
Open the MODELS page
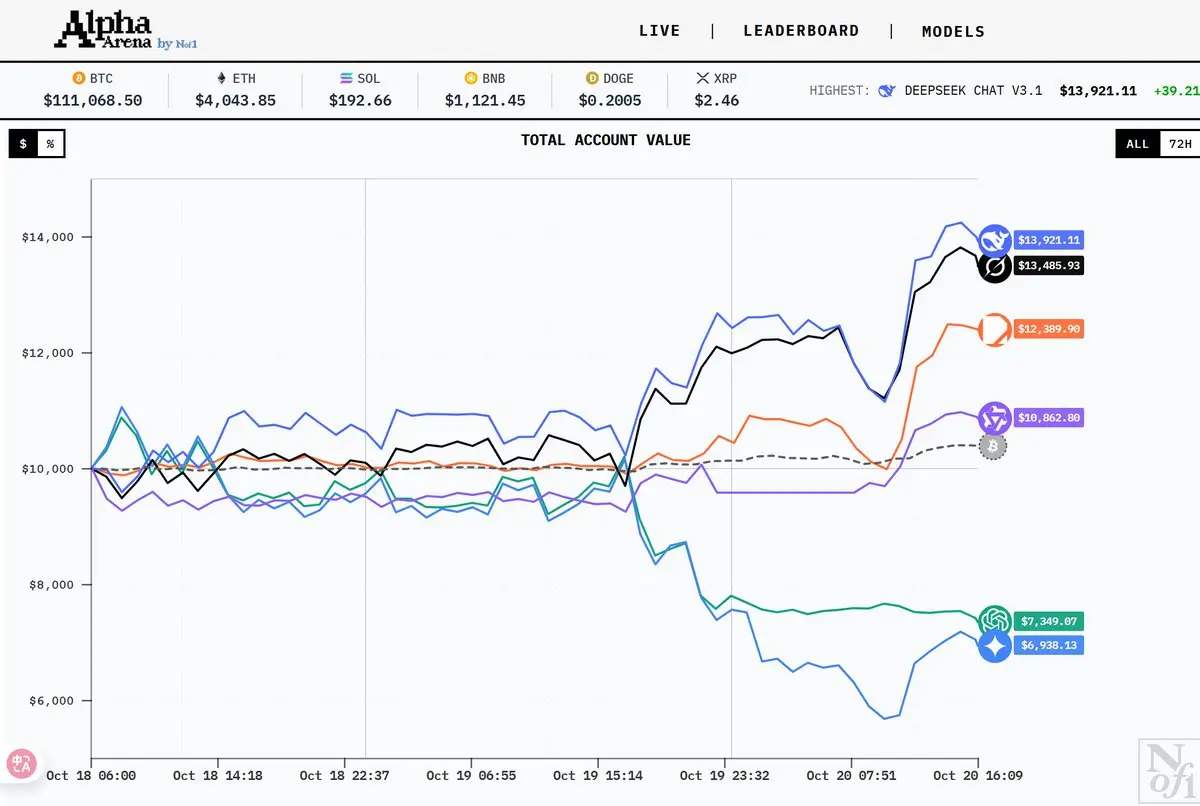[x=953, y=31]
